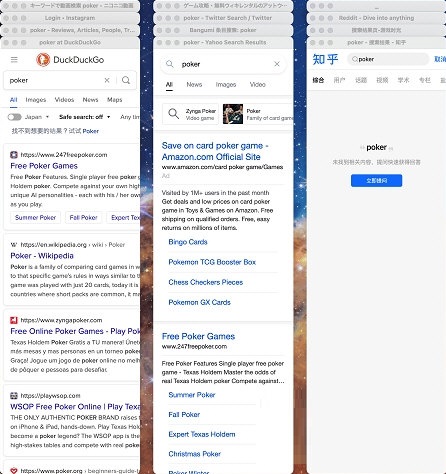Open Expert Texas Holdem Yahoo link
446x474 pixels.
click(202, 434)
